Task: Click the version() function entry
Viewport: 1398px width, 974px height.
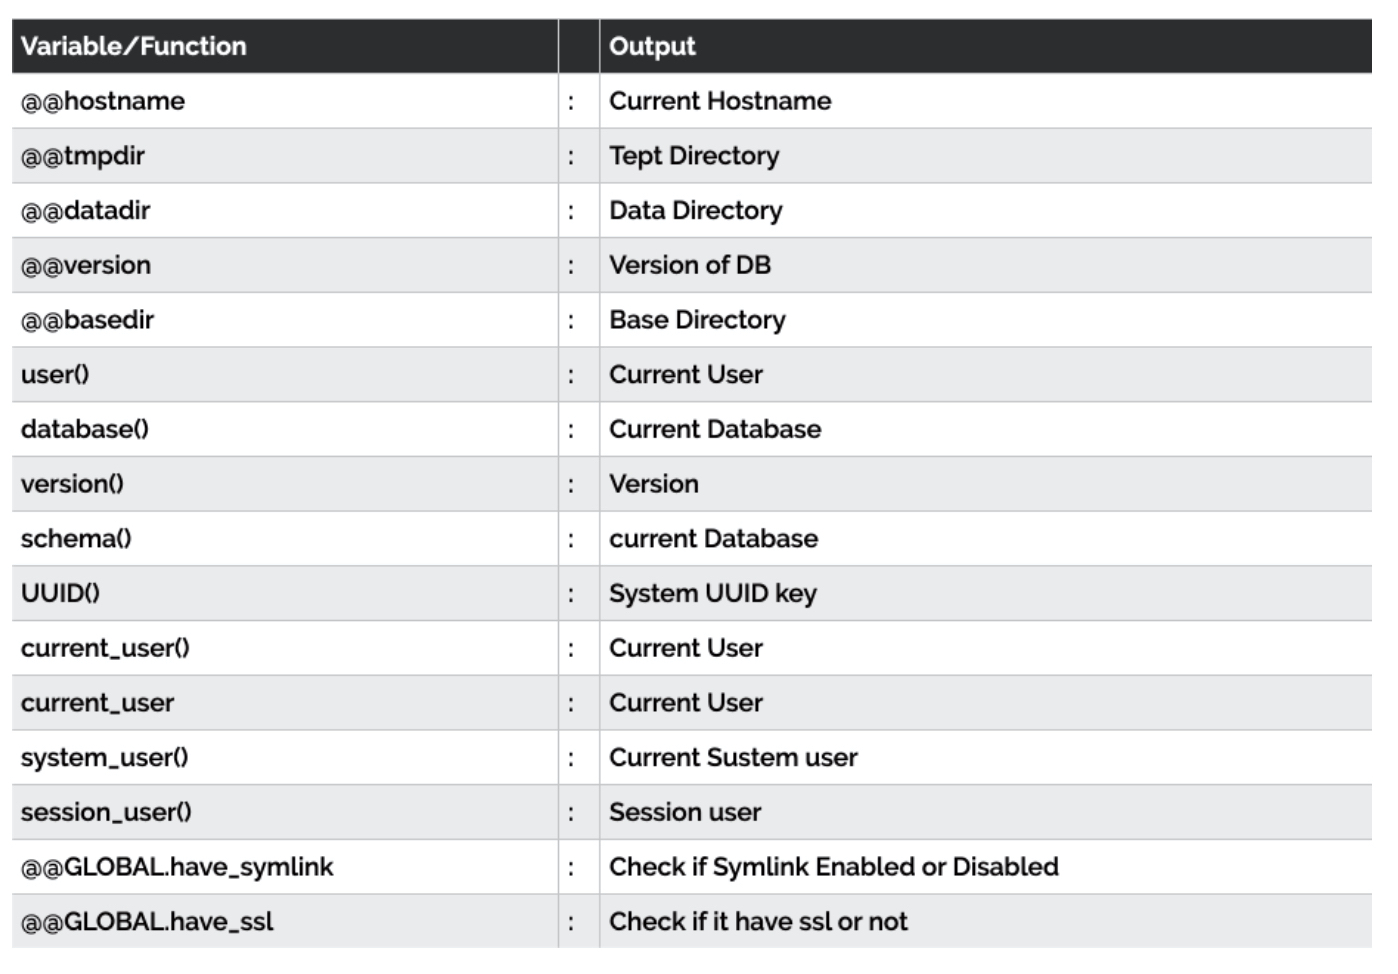Action: point(285,484)
